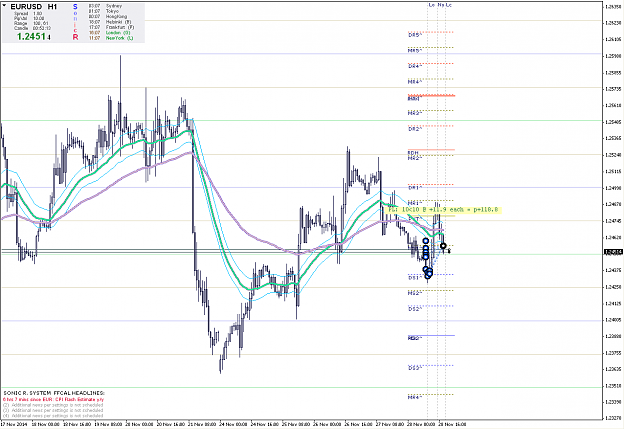Select the DS2 pivot level label

[415, 309]
